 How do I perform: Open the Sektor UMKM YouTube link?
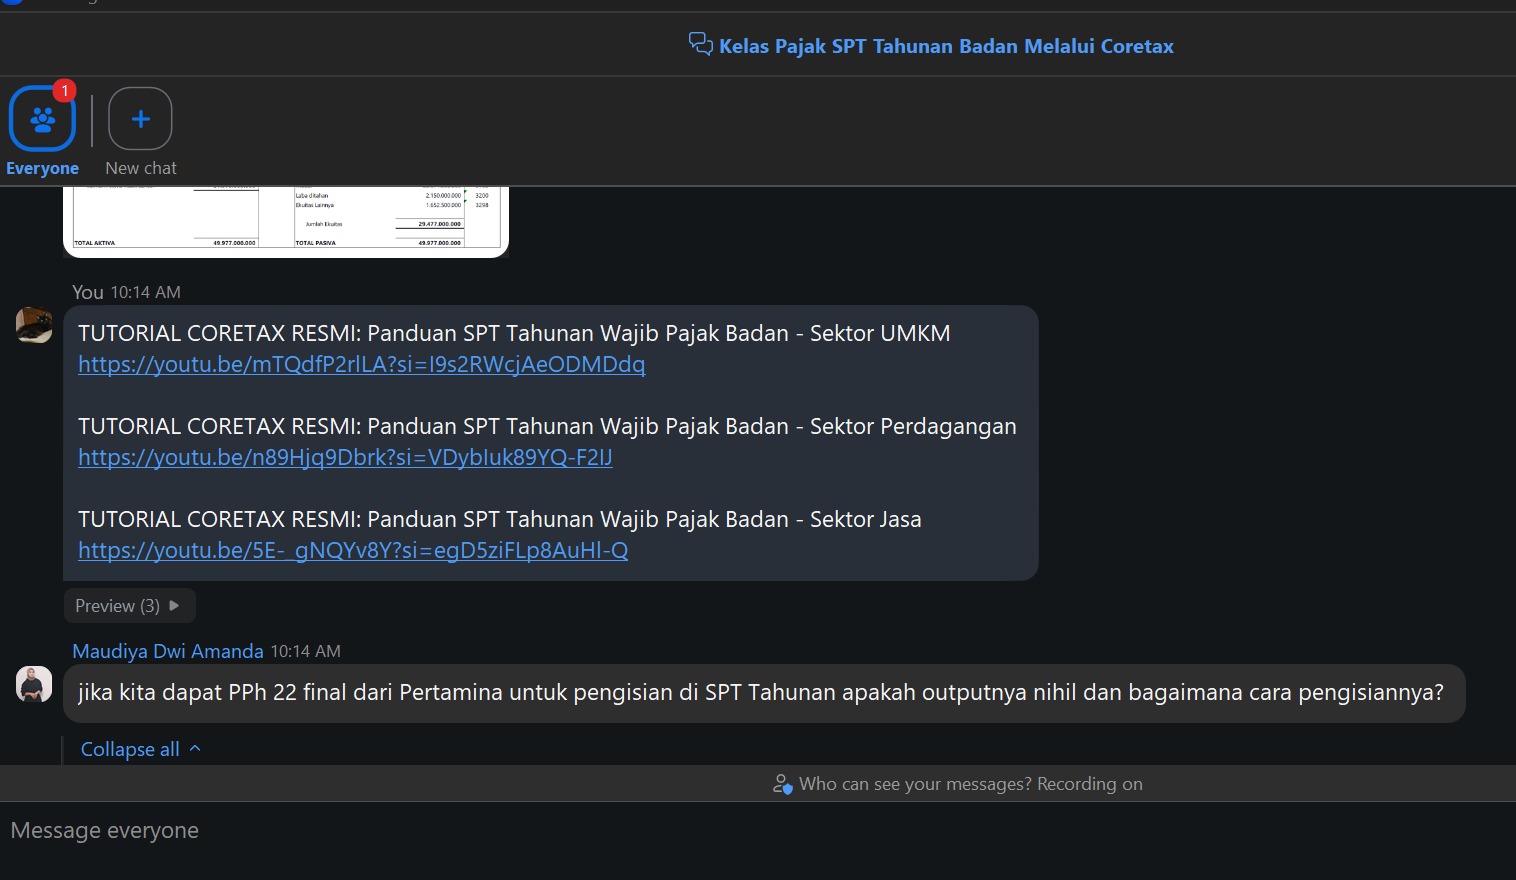361,364
